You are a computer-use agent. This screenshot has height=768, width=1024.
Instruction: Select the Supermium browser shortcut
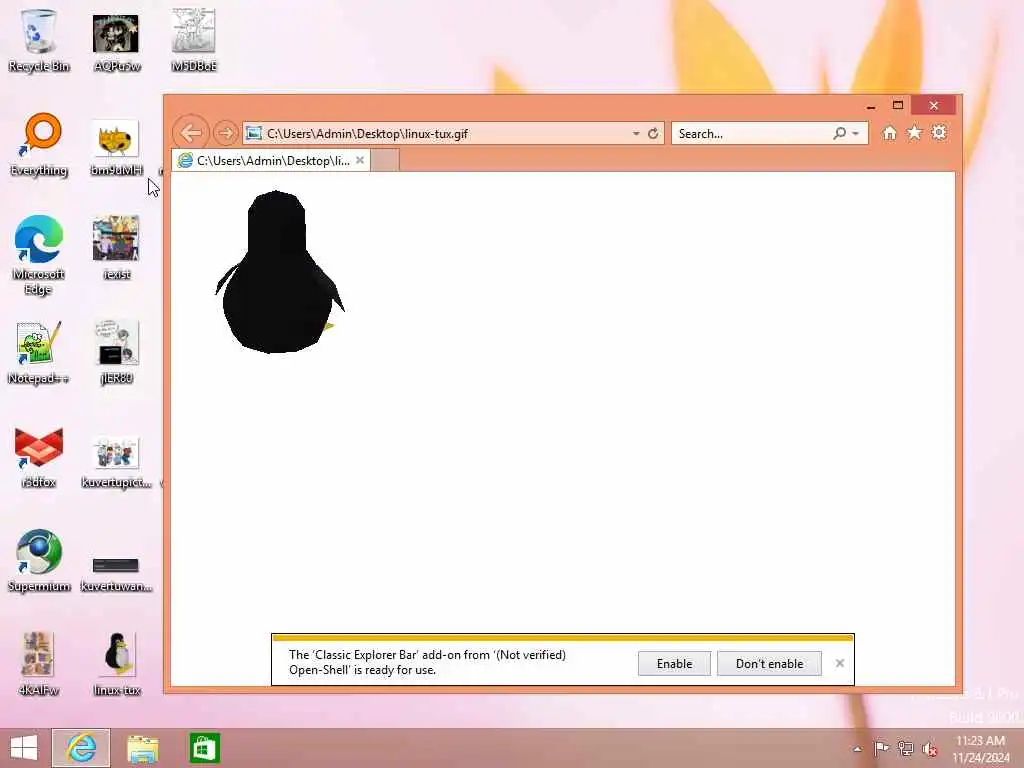[39, 561]
